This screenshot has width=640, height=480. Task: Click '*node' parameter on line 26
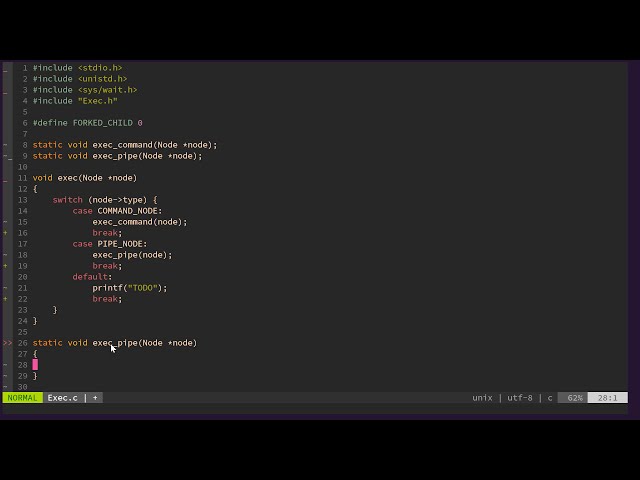[x=180, y=343]
